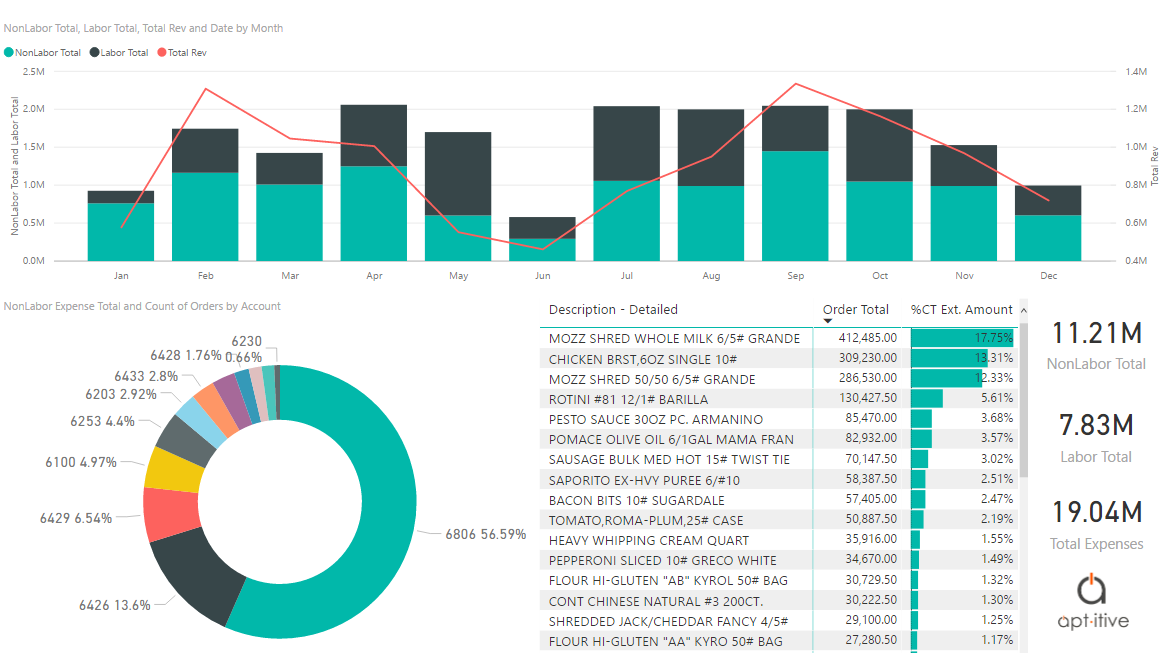Click the Order Total sort arrow
The height and width of the screenshot is (653, 1172).
tap(827, 321)
